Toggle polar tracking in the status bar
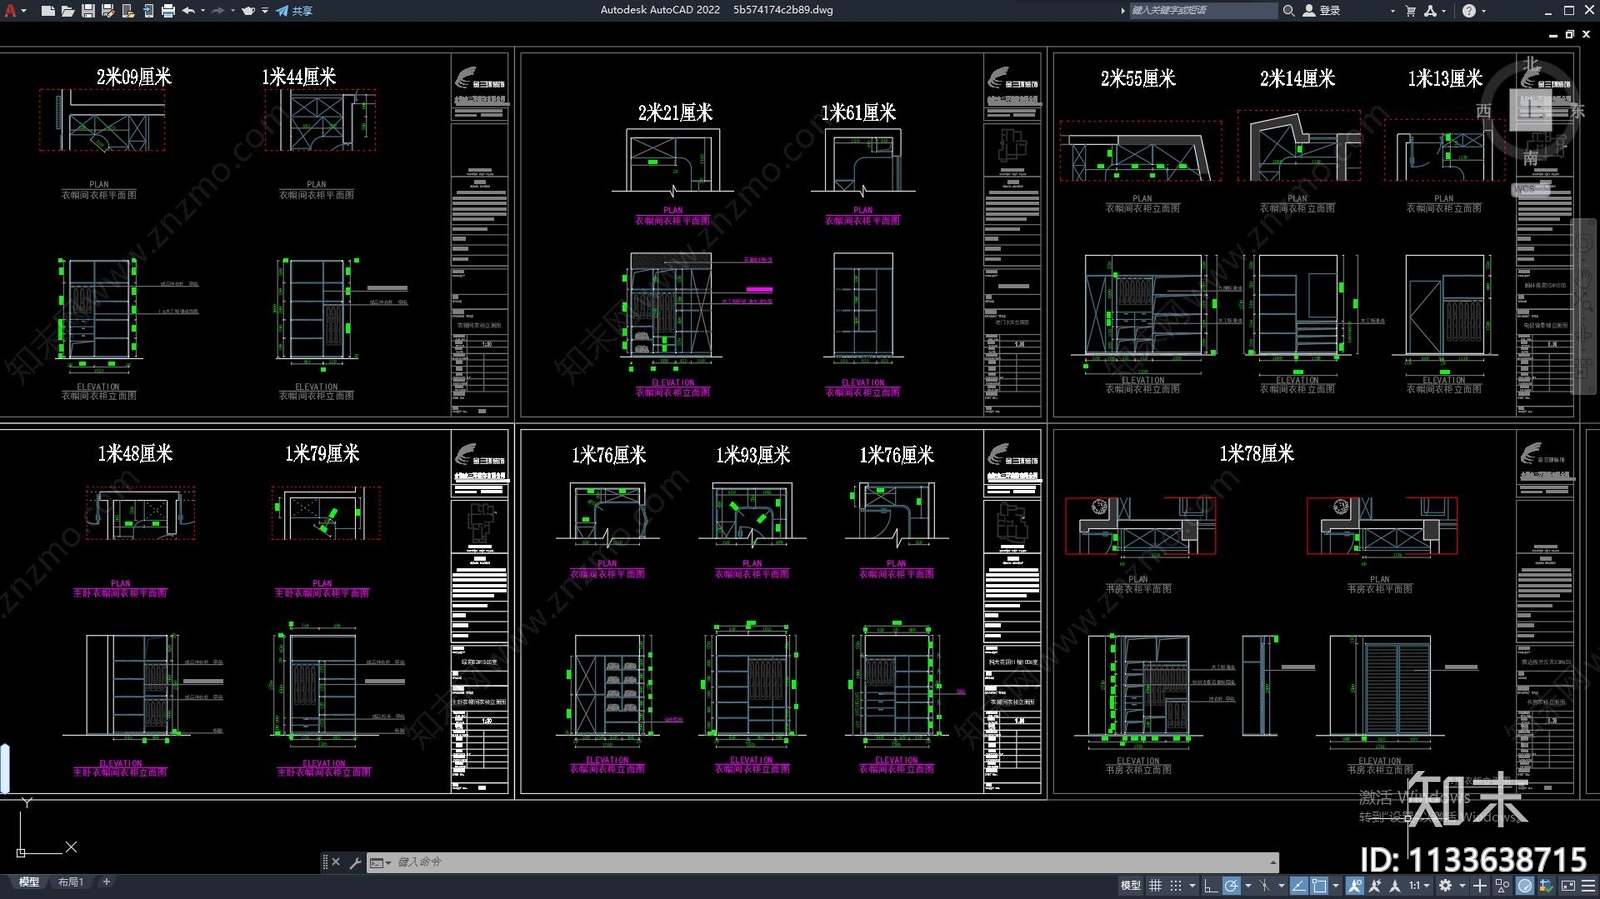1600x899 pixels. (1231, 886)
